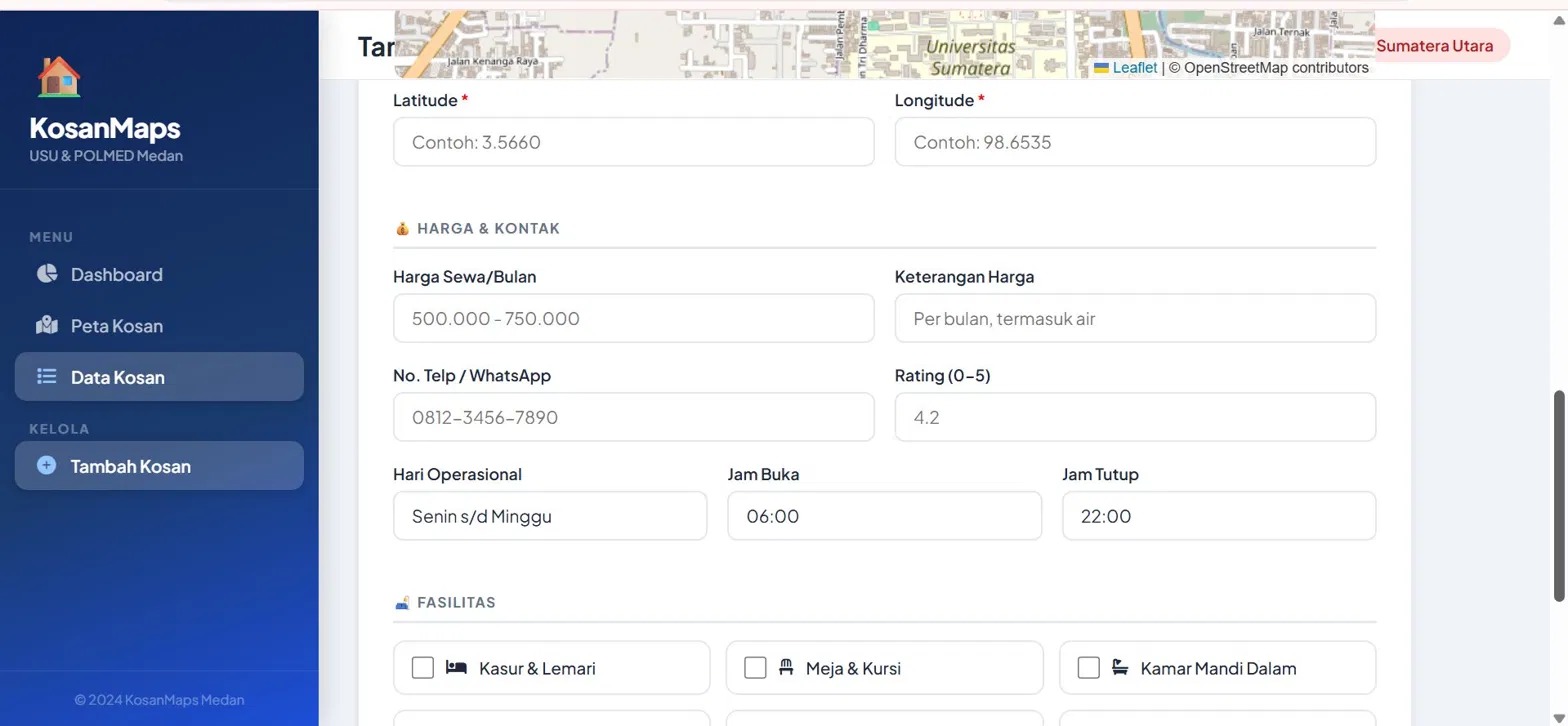Click the HARGA & KONTAK section heading
1568x726 pixels.
(x=488, y=228)
